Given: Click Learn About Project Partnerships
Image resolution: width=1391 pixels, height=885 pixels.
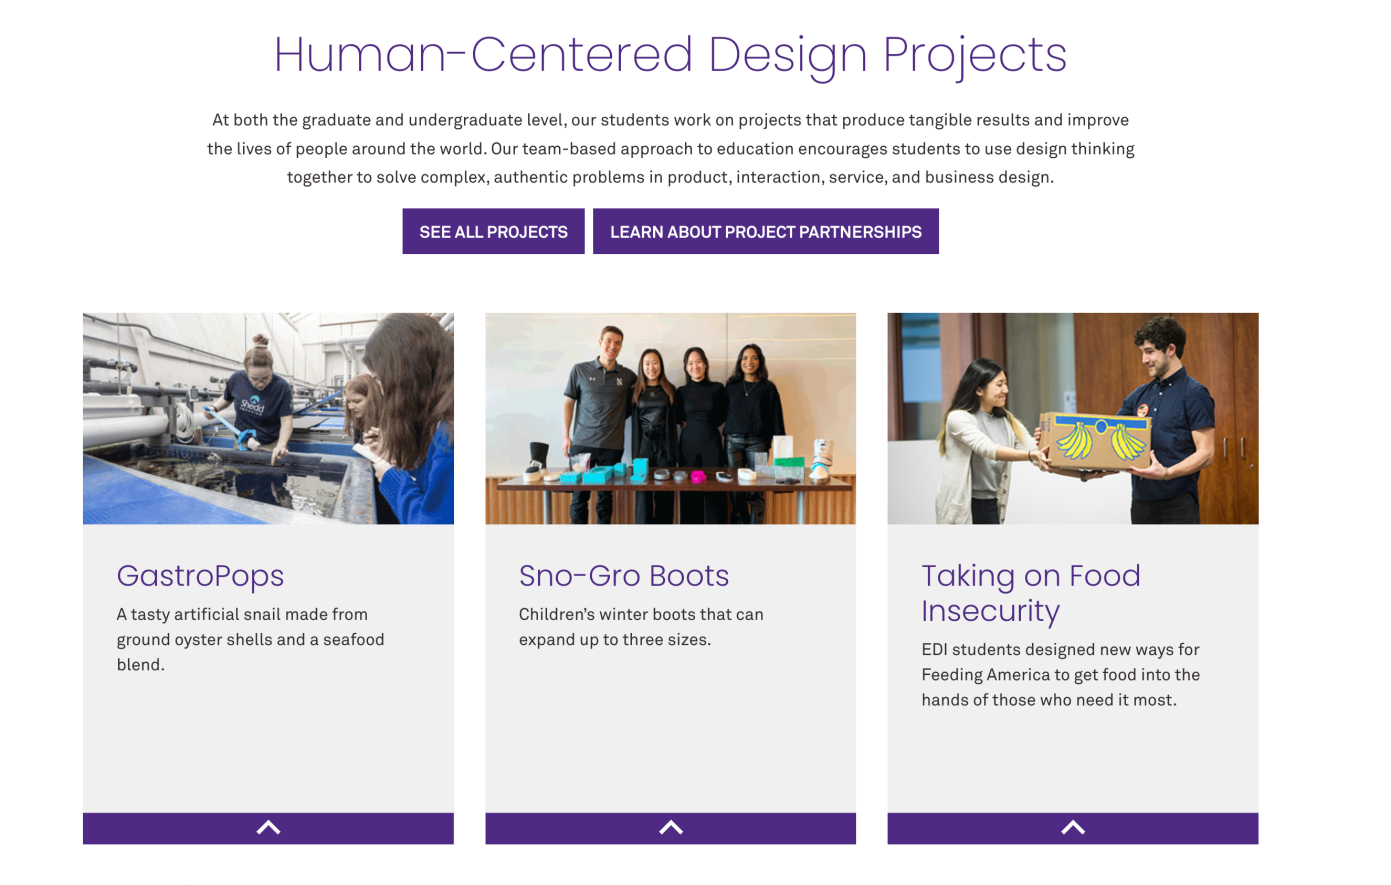Looking at the screenshot, I should pyautogui.click(x=766, y=231).
